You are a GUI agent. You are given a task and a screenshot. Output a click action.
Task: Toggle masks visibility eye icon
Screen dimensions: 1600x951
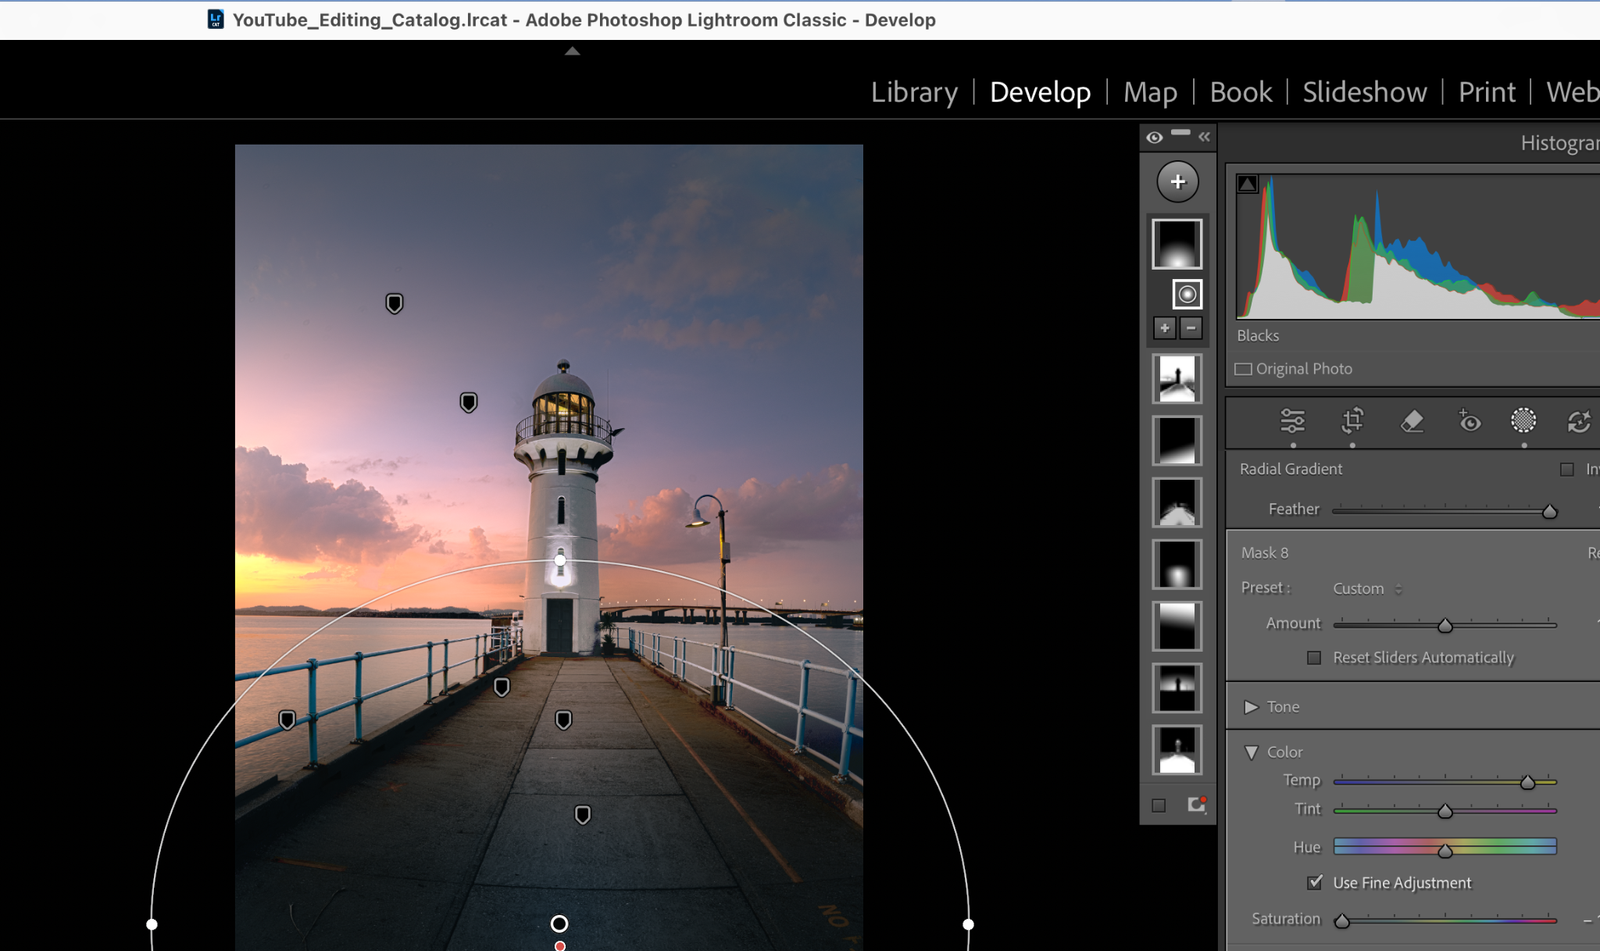coord(1154,137)
